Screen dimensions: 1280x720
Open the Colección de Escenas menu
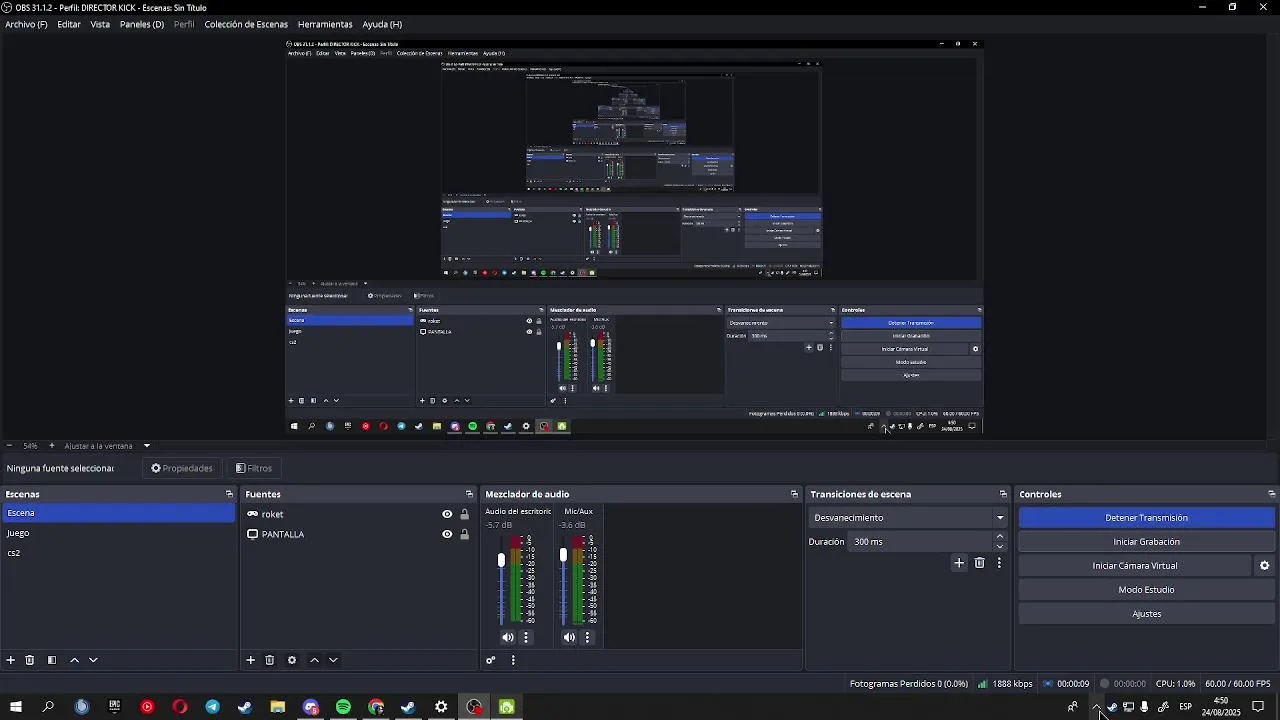click(246, 24)
